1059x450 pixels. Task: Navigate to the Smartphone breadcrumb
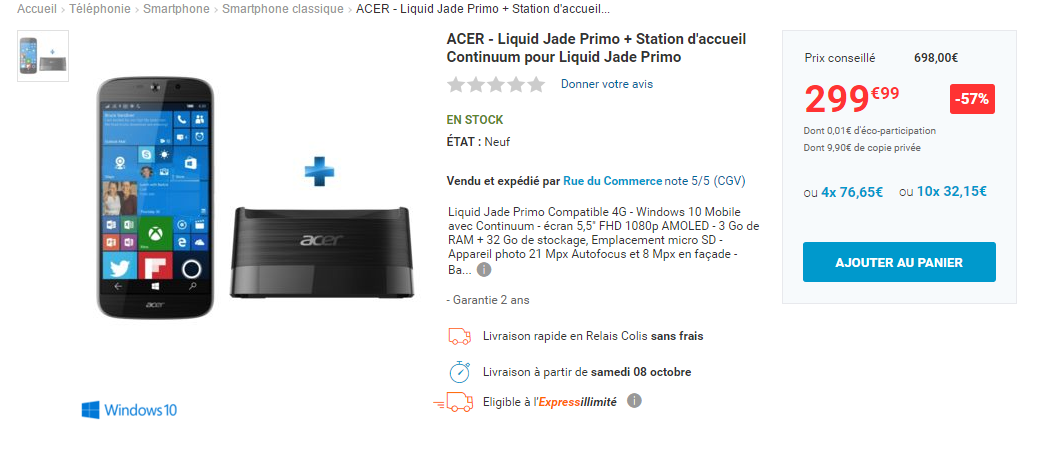(176, 9)
